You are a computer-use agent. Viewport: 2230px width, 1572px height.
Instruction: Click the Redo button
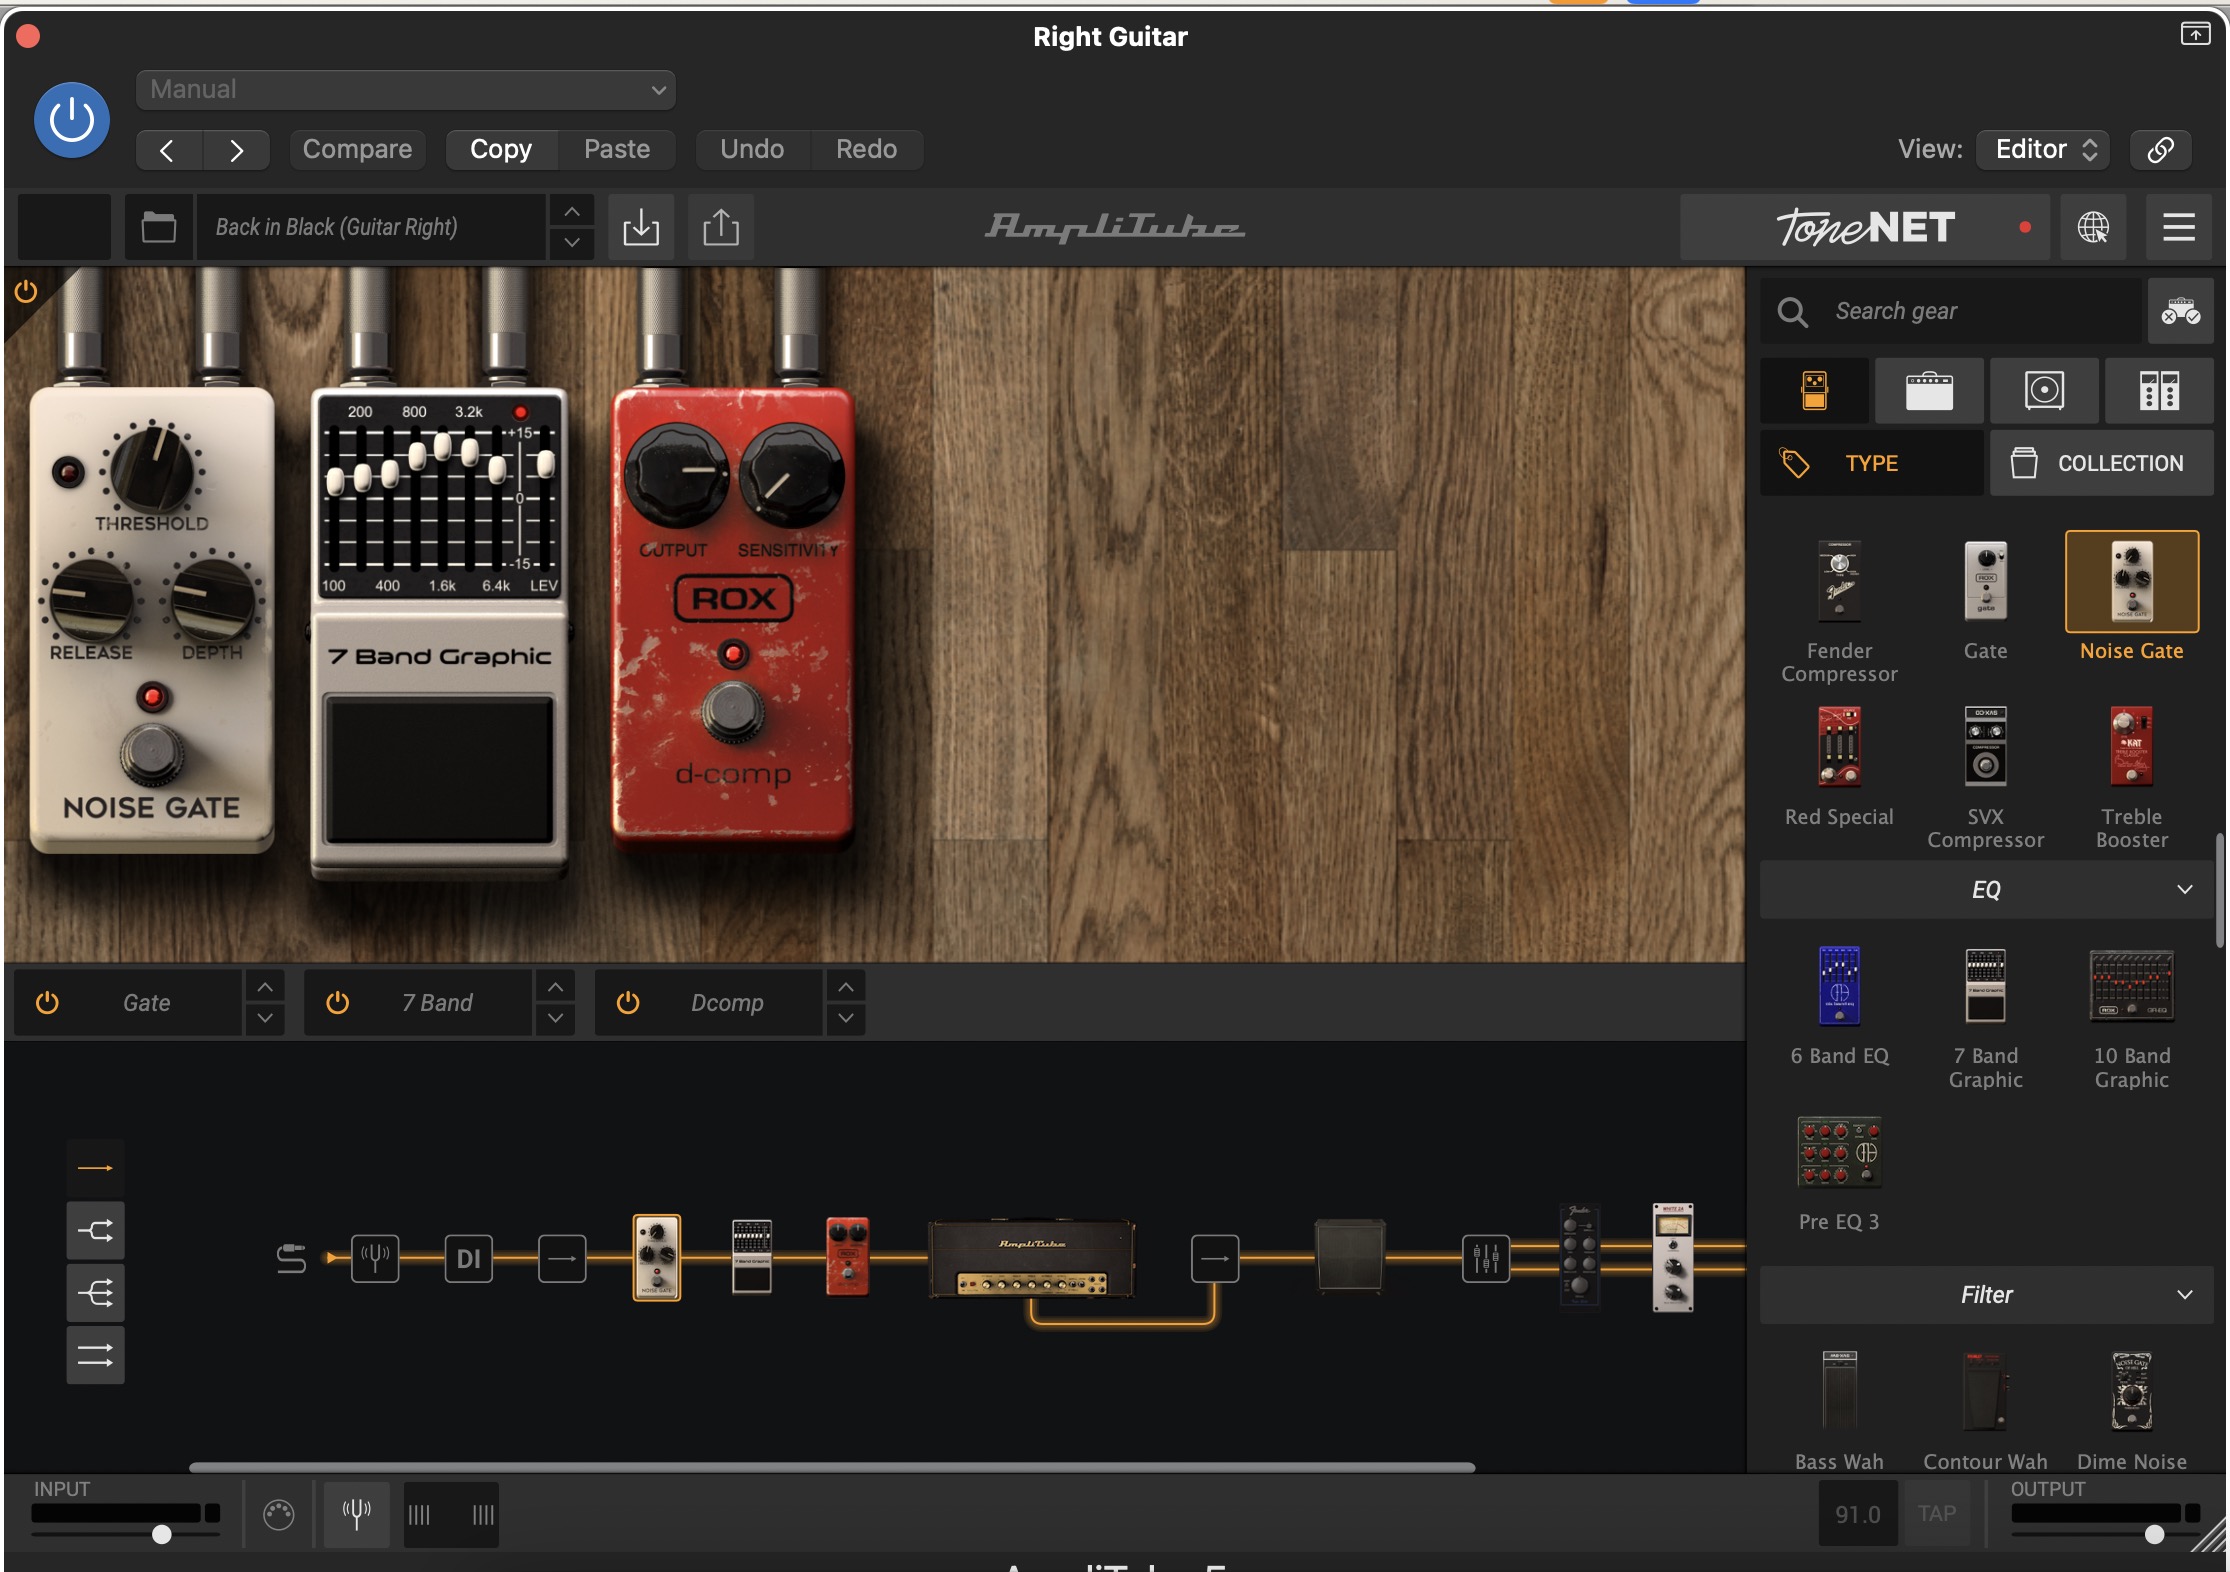pyautogui.click(x=866, y=149)
